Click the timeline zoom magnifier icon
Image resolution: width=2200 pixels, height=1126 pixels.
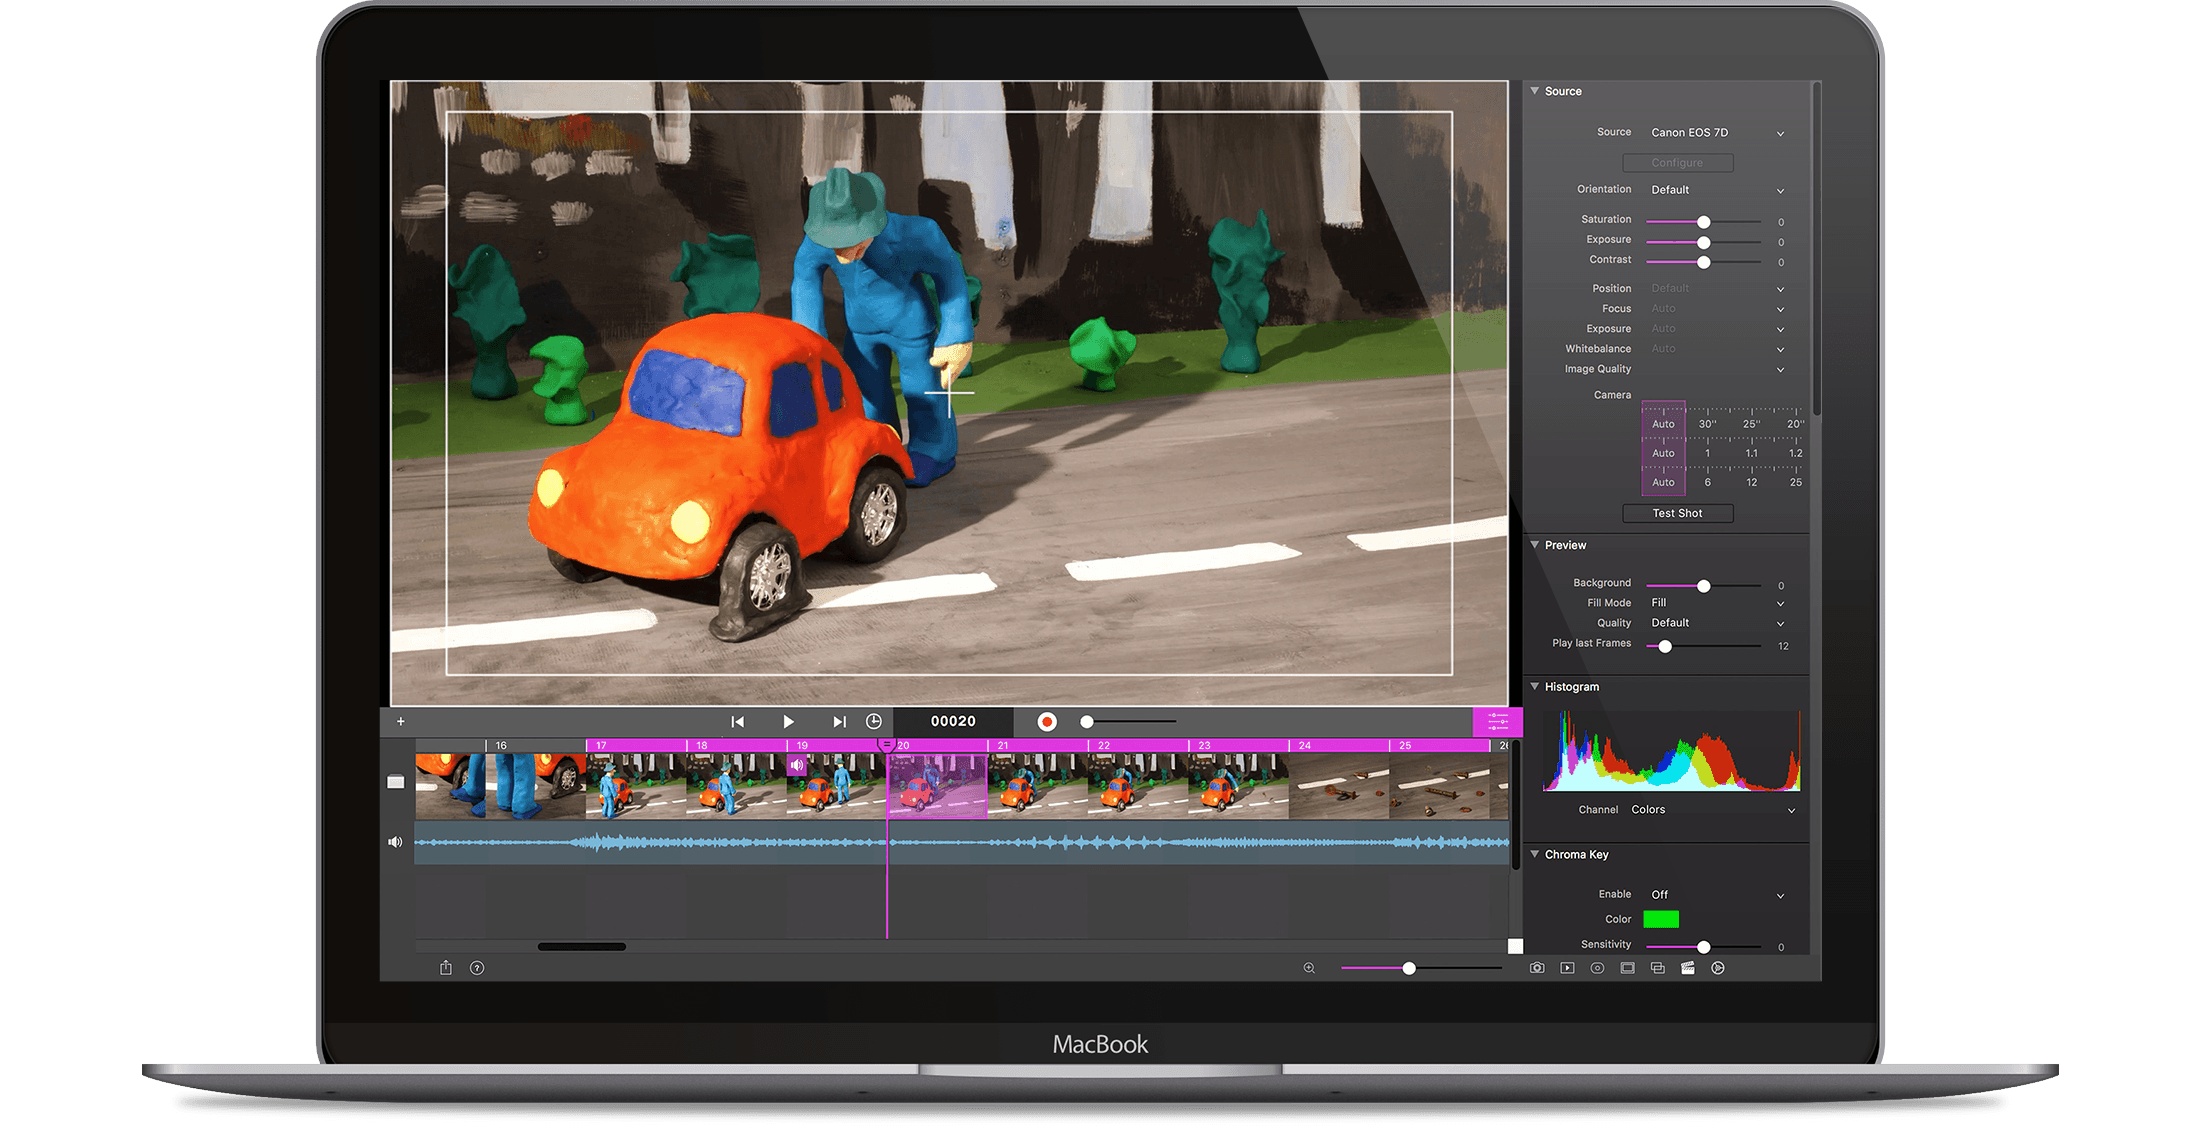tap(1309, 968)
